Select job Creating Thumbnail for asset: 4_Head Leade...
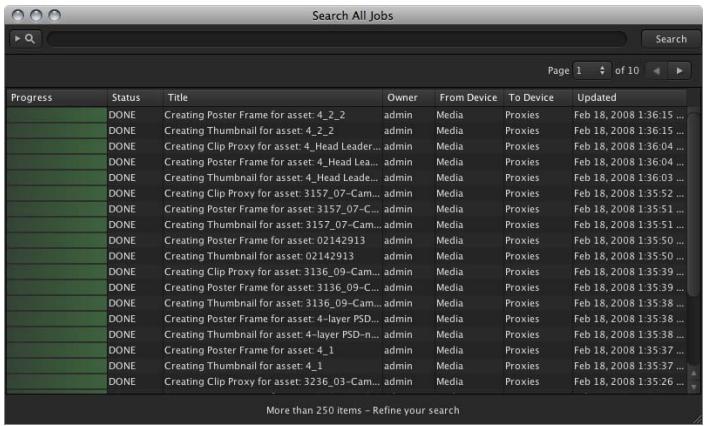This screenshot has height=426, width=704. [x=346, y=178]
